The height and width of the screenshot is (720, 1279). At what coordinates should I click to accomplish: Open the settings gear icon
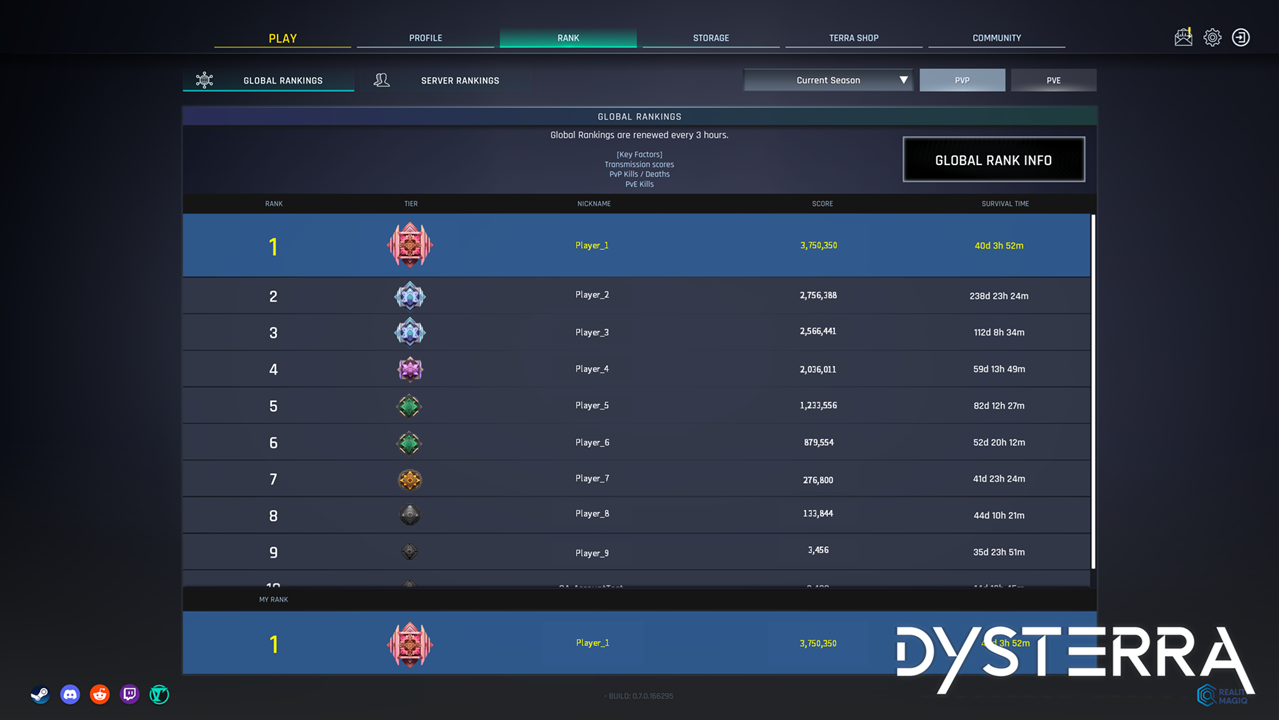pyautogui.click(x=1212, y=37)
